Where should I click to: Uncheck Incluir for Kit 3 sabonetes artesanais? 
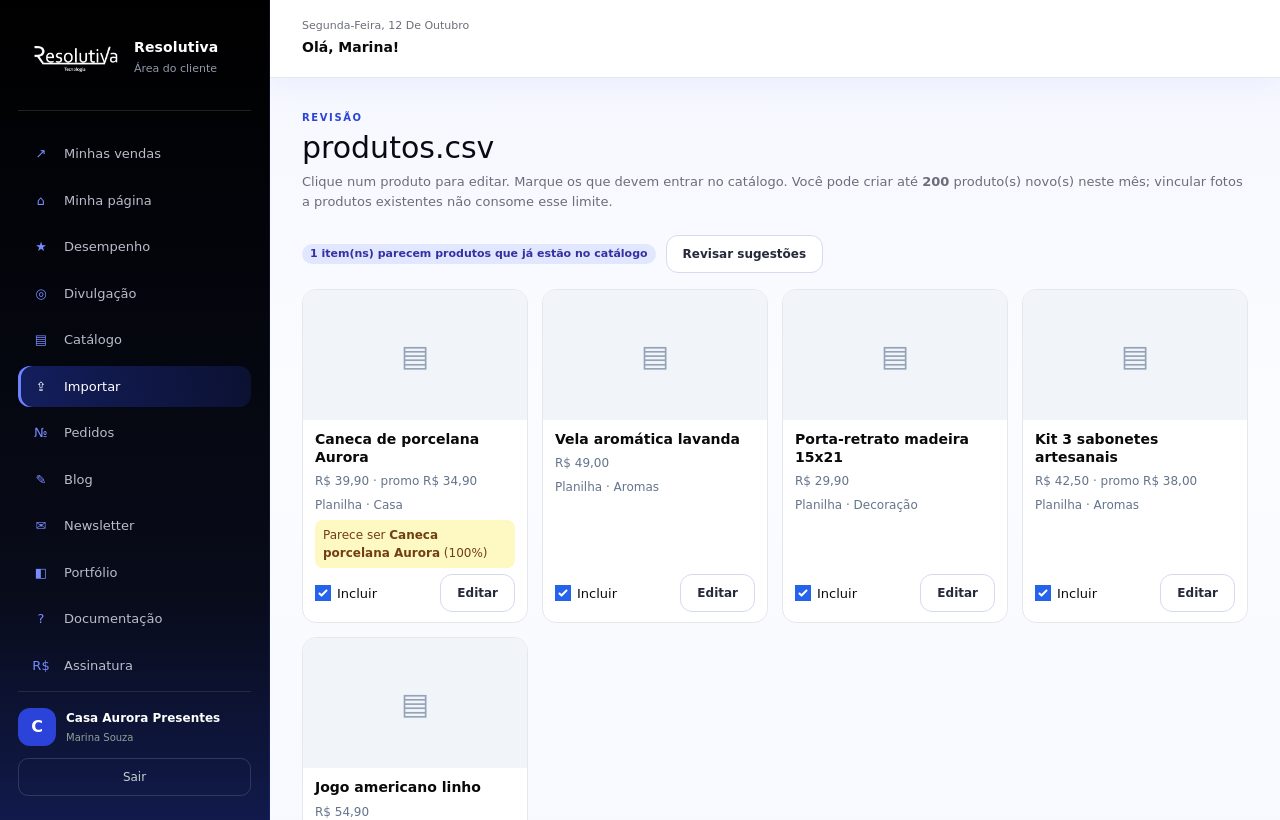point(1043,593)
